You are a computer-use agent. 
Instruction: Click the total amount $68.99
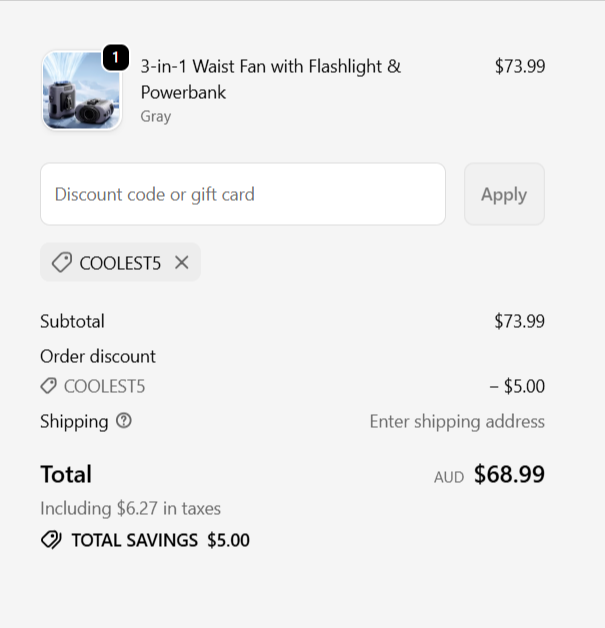click(x=509, y=474)
